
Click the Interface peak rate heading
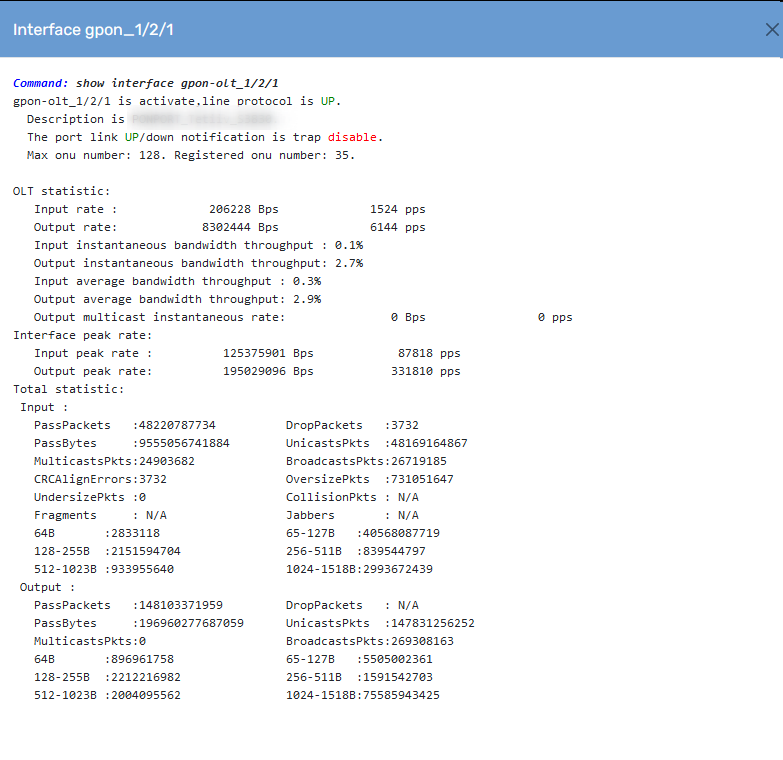pyautogui.click(x=82, y=335)
